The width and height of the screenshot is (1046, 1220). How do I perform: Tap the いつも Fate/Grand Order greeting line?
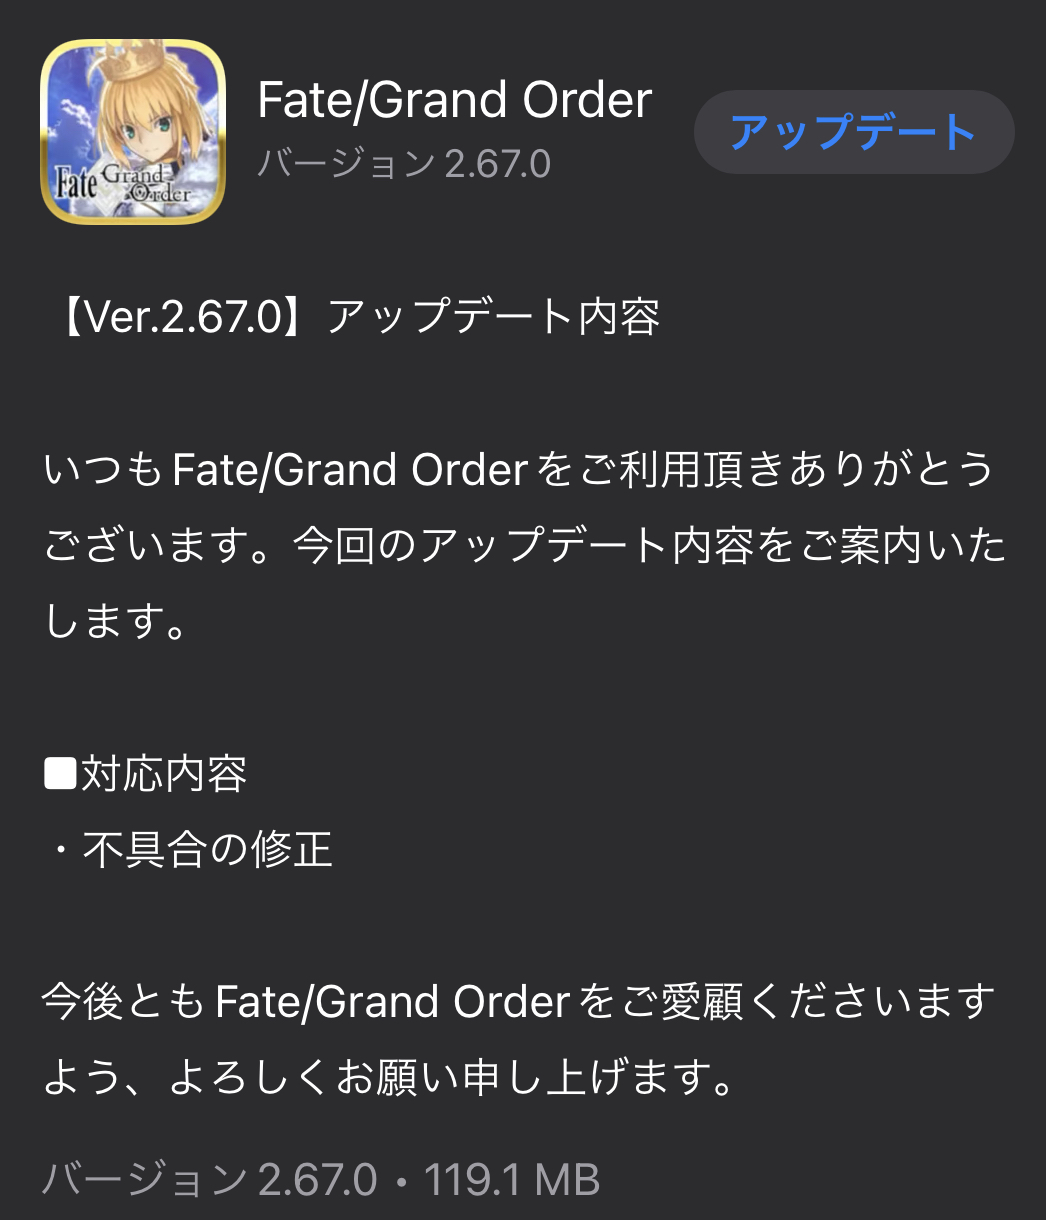tap(519, 470)
